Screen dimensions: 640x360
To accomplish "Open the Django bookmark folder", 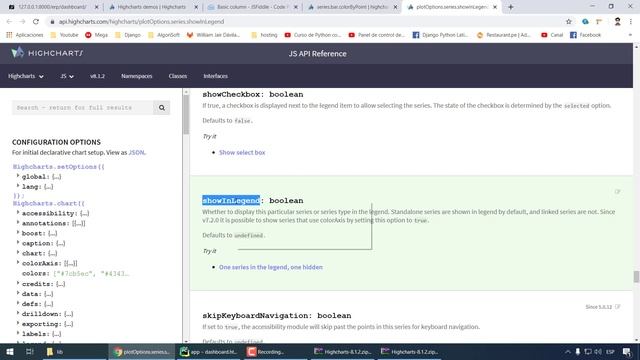I will tap(128, 35).
